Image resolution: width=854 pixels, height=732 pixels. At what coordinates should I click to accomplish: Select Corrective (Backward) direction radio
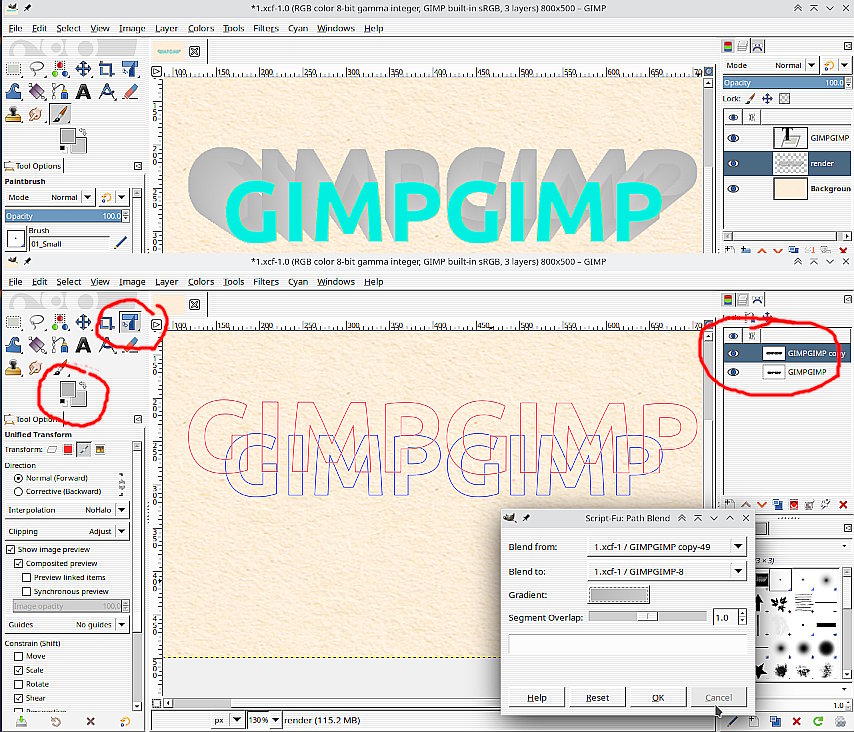coord(19,491)
